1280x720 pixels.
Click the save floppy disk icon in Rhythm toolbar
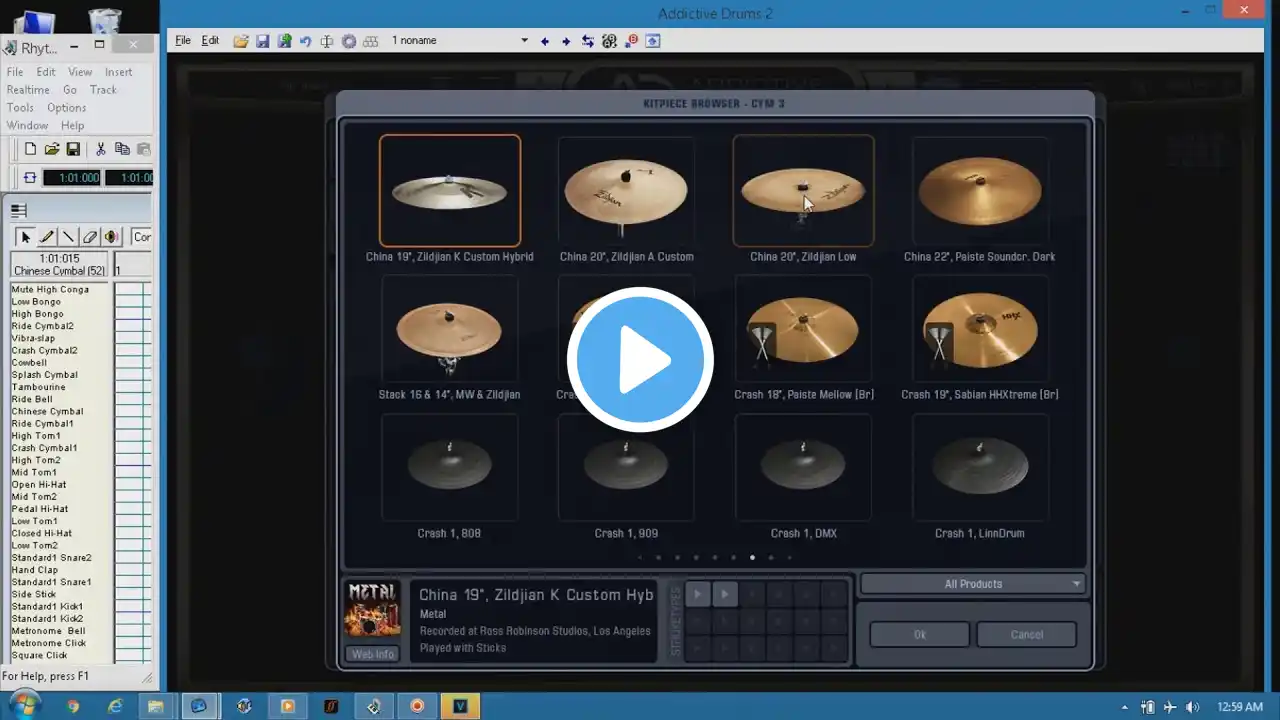point(73,149)
